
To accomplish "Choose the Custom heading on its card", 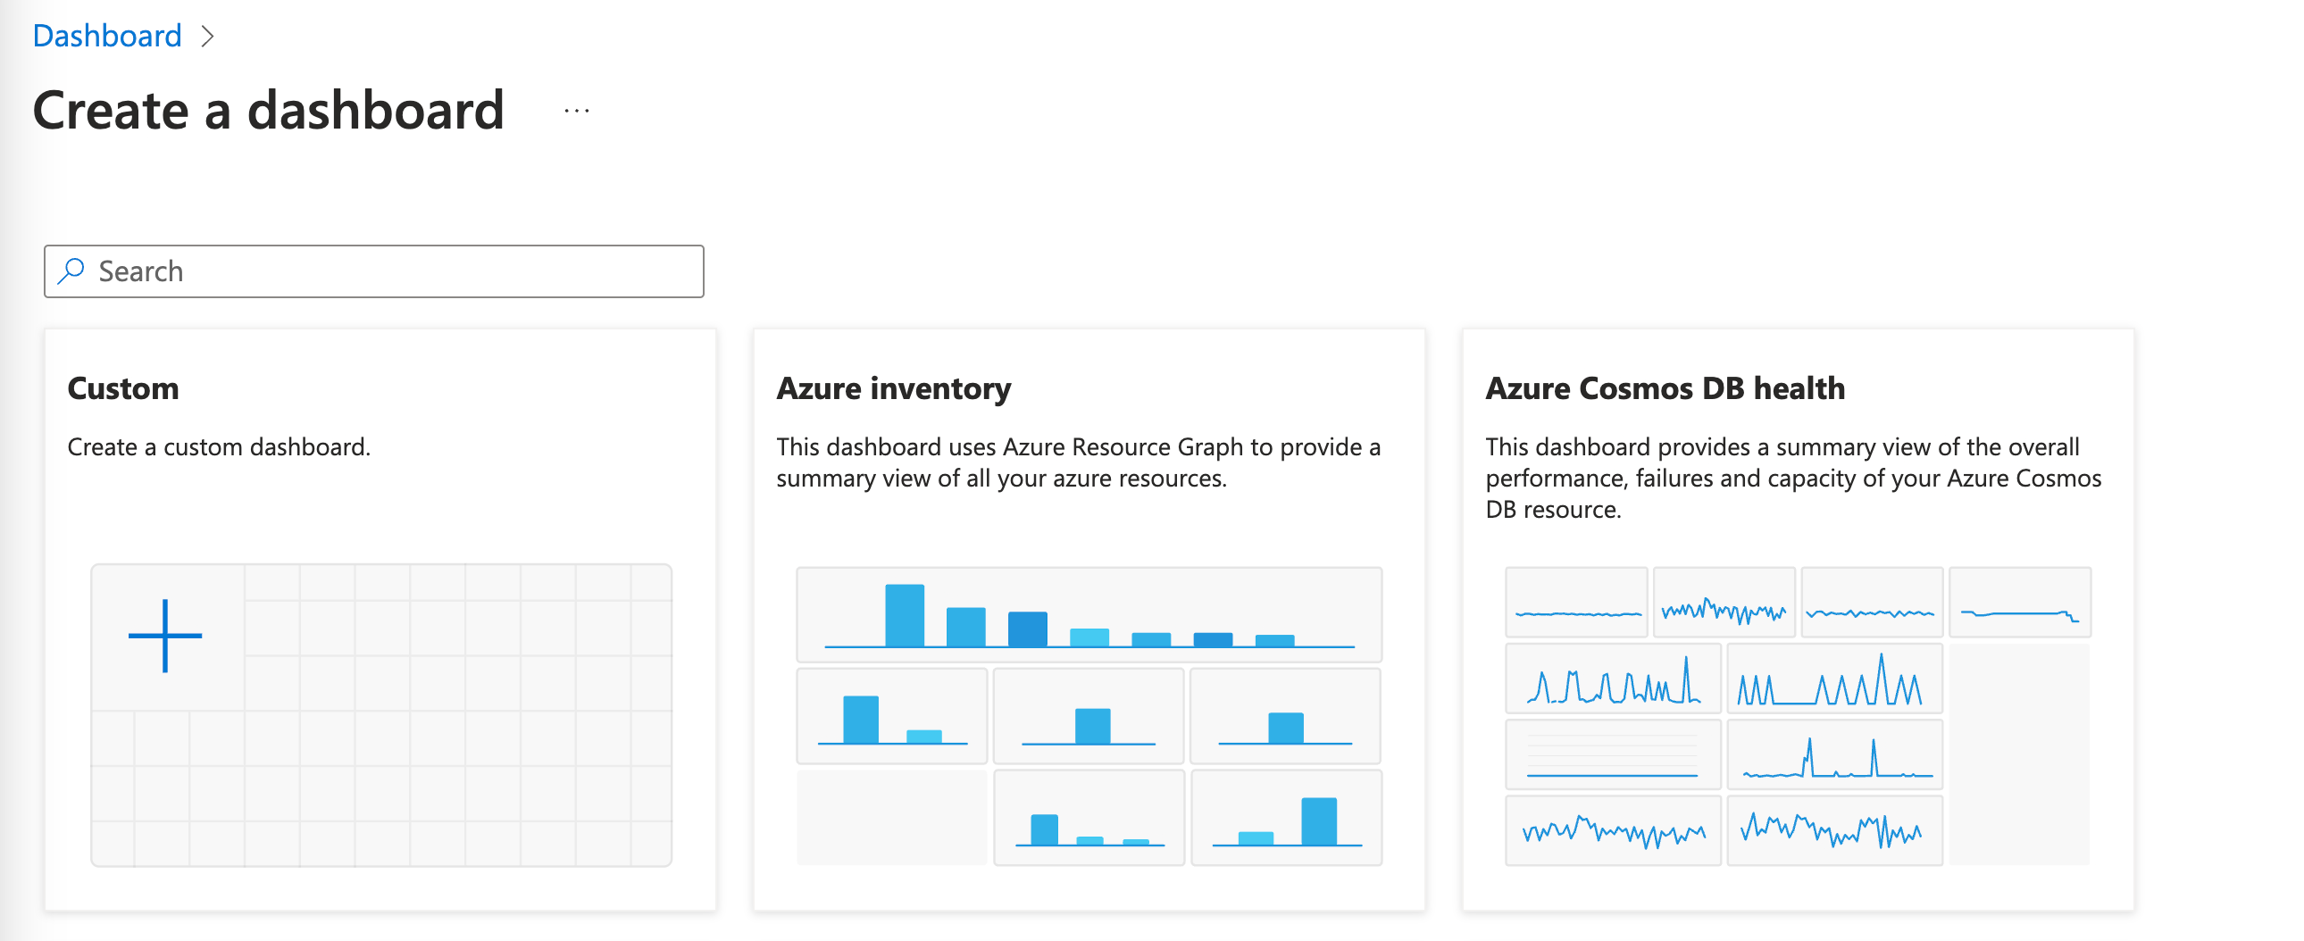I will [123, 388].
